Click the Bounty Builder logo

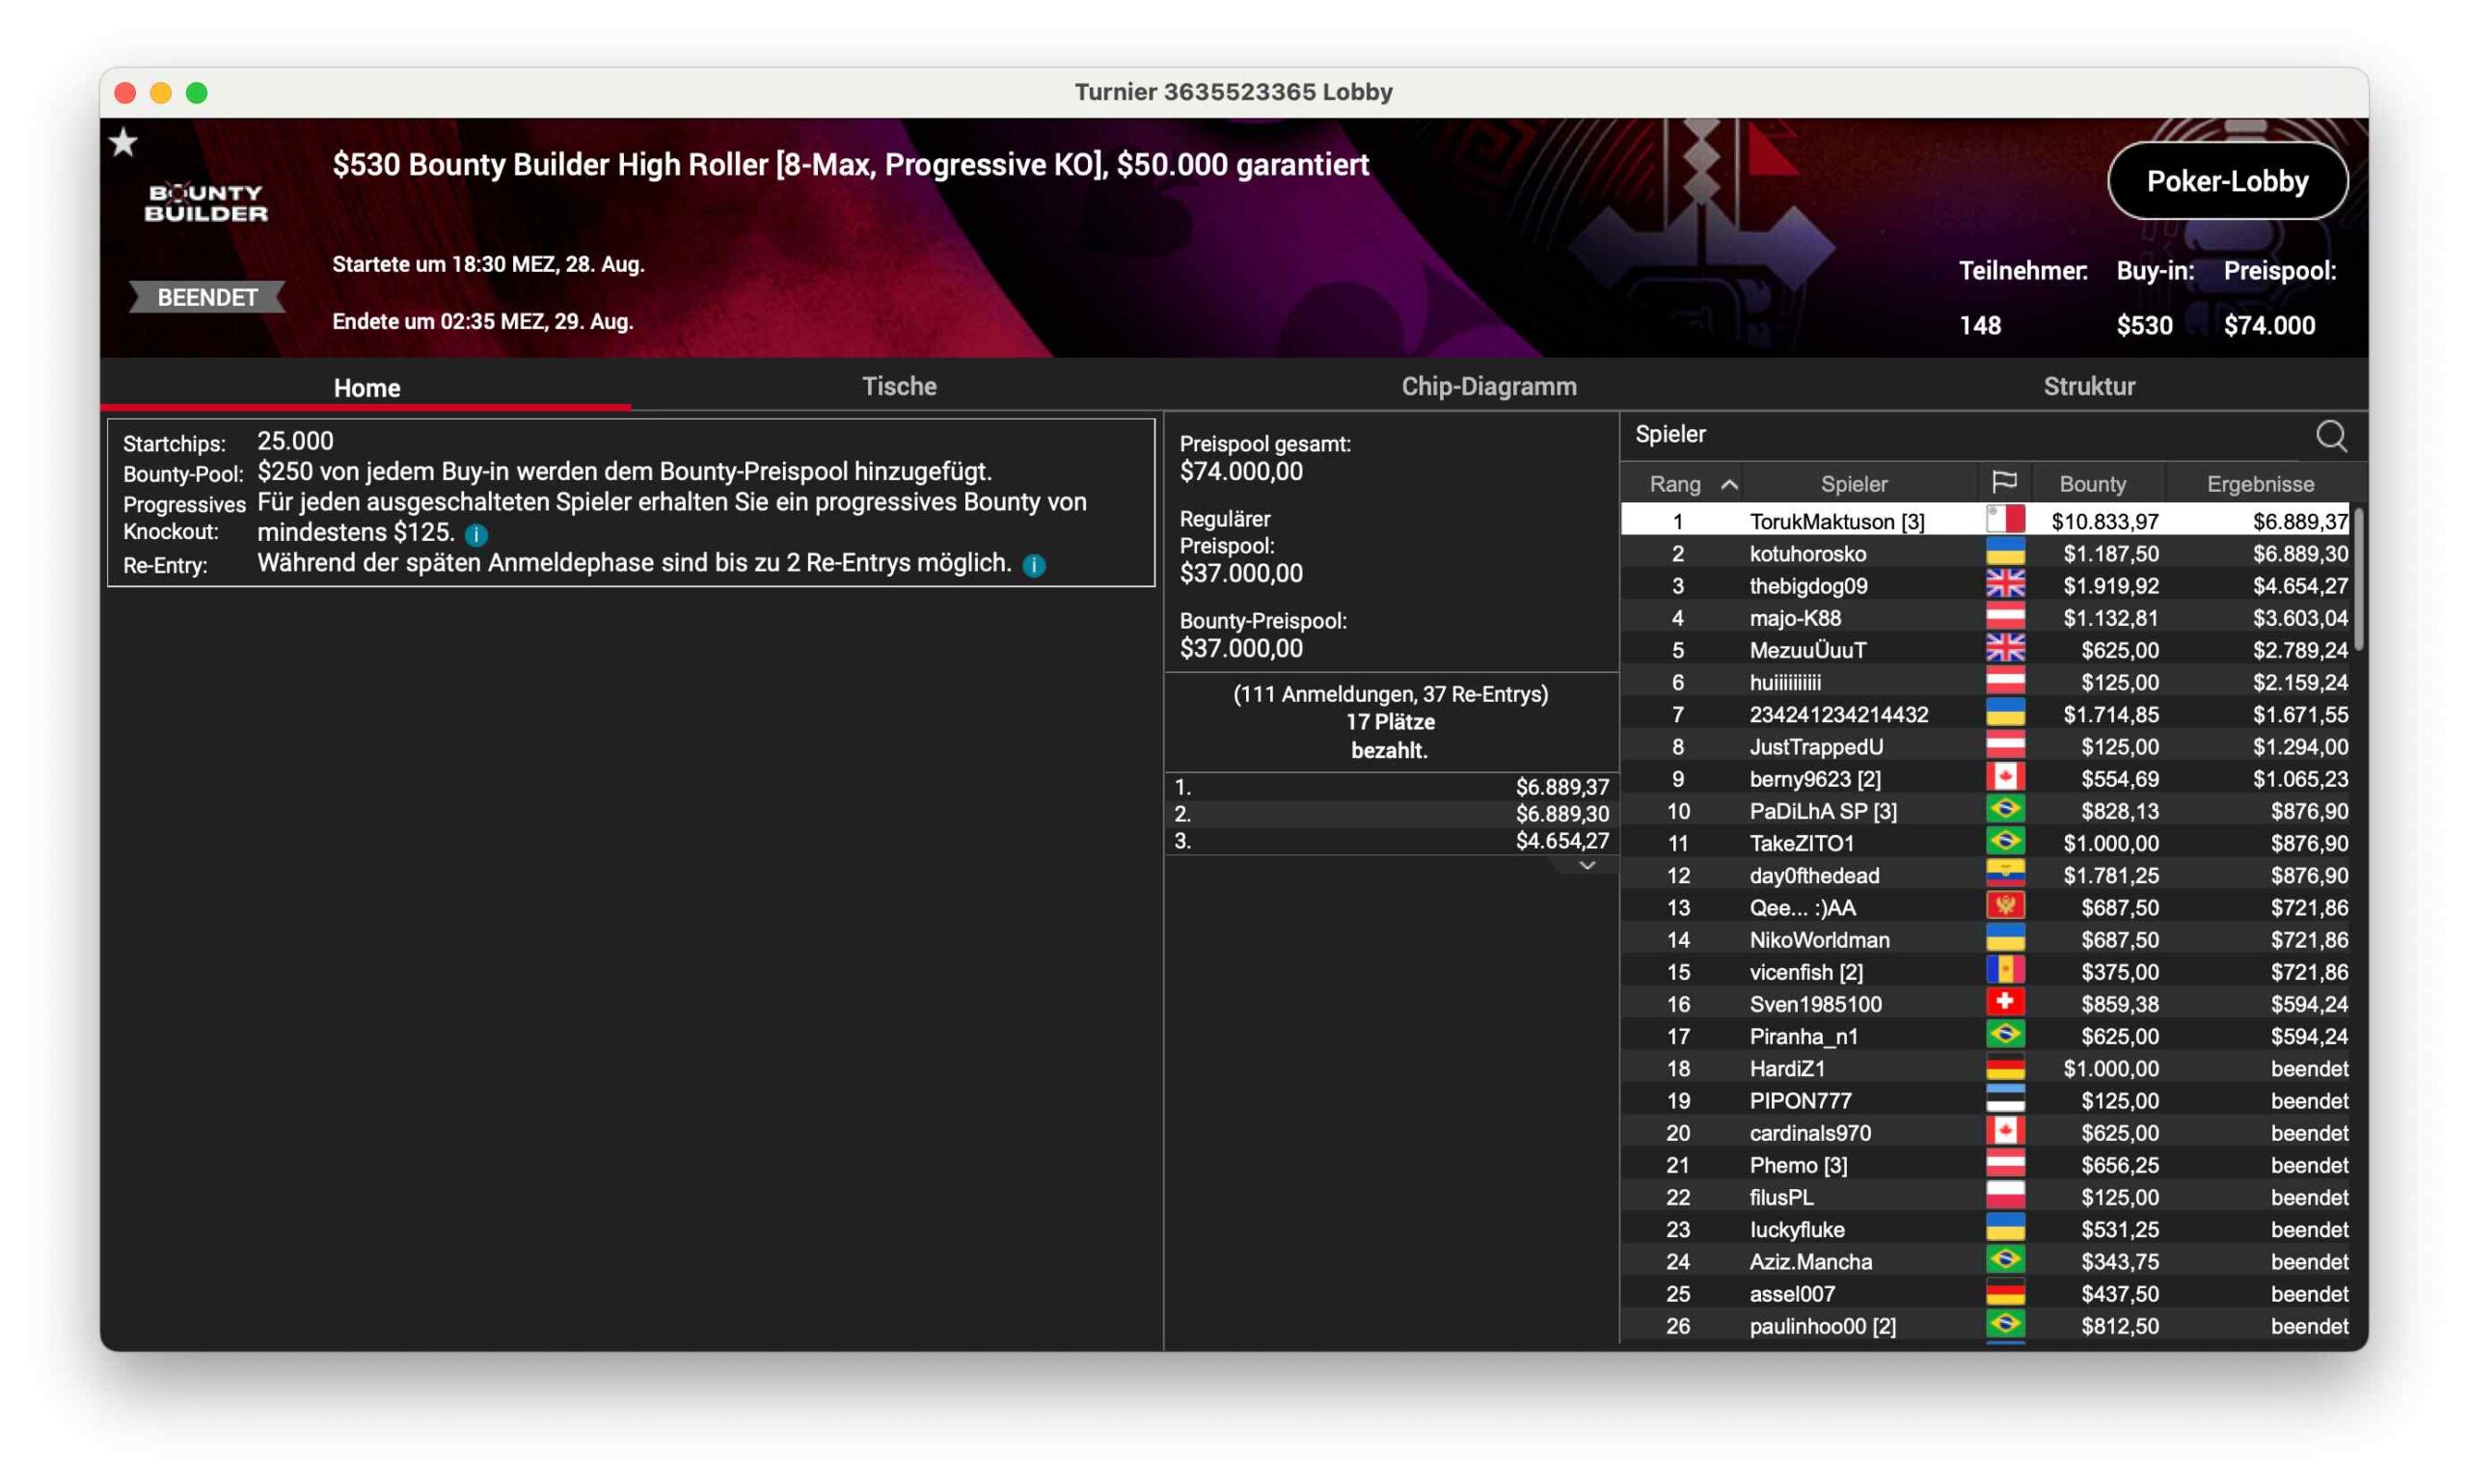tap(206, 203)
